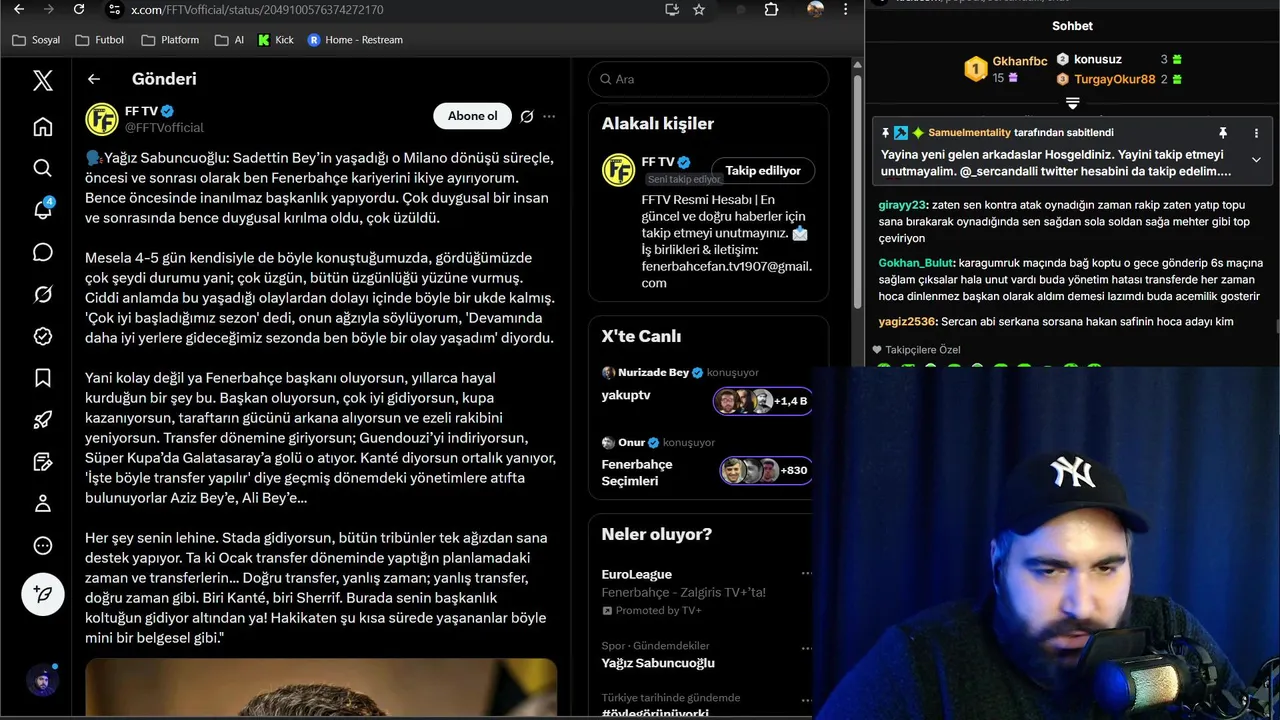Screen dimensions: 1280x720
Task: Expand the chat gift leaderboard
Action: (x=1072, y=104)
